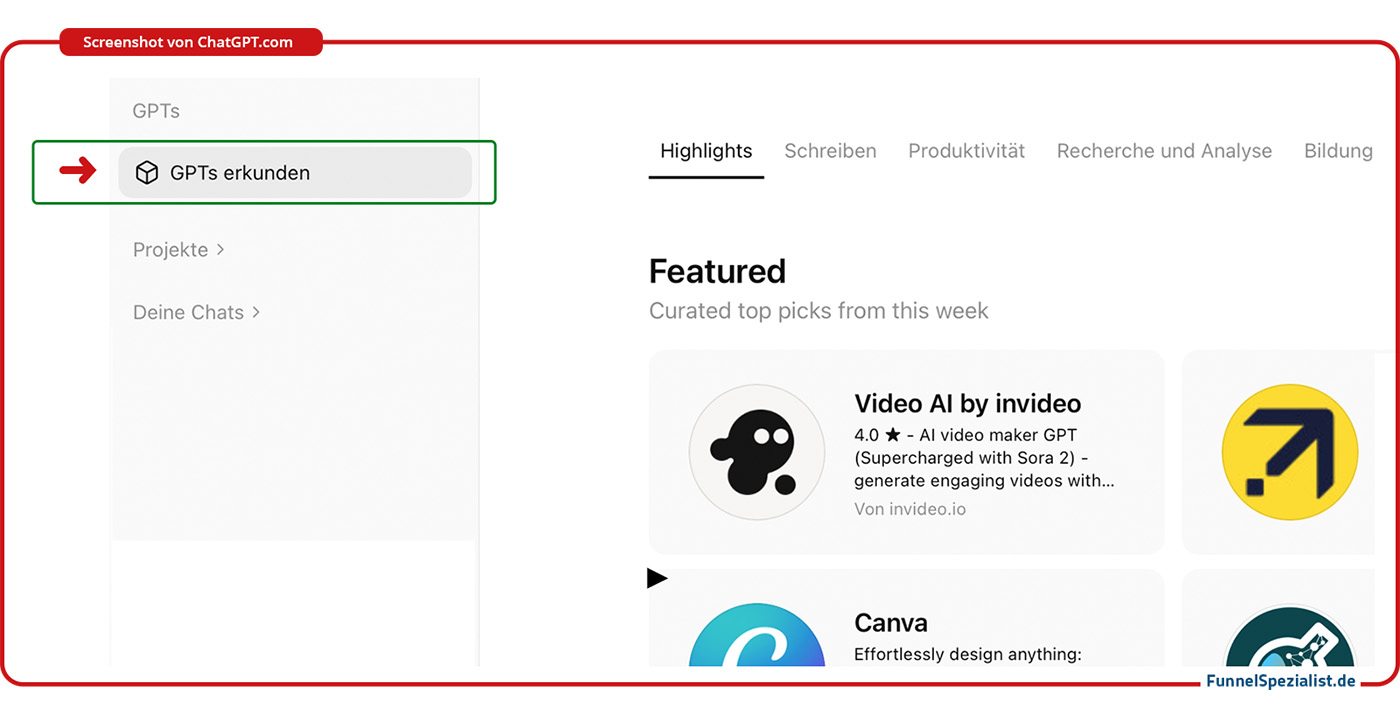Click the 'Curated top picks from this week' subtitle
The image size is (1400, 727).
point(819,311)
